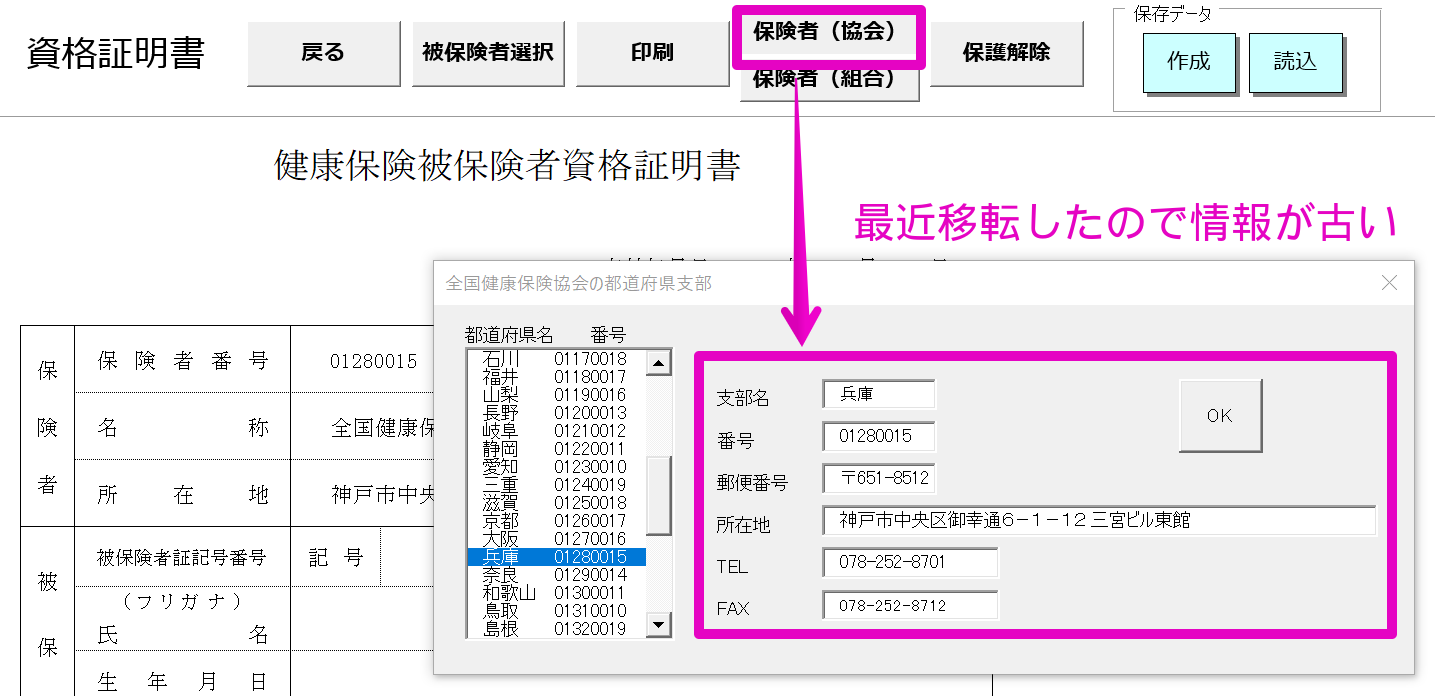Click the 印刷 button
This screenshot has width=1435, height=696.
point(652,53)
